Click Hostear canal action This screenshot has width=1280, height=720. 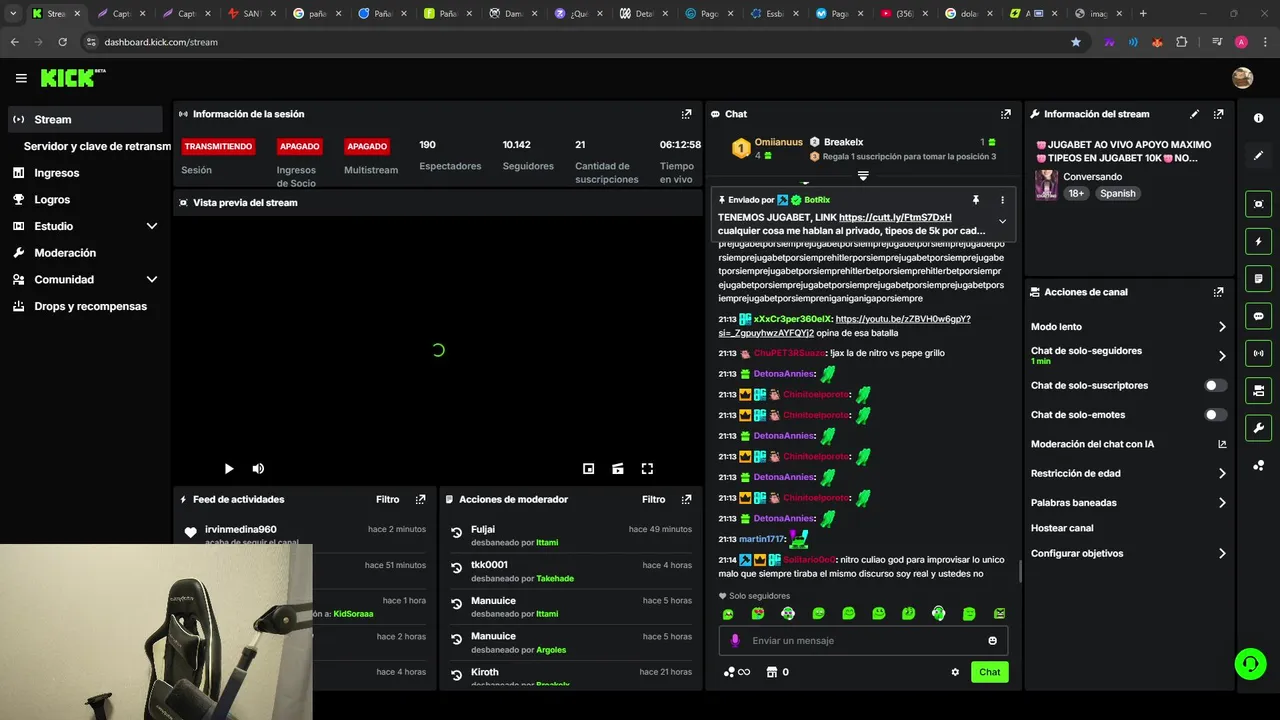tap(1062, 528)
